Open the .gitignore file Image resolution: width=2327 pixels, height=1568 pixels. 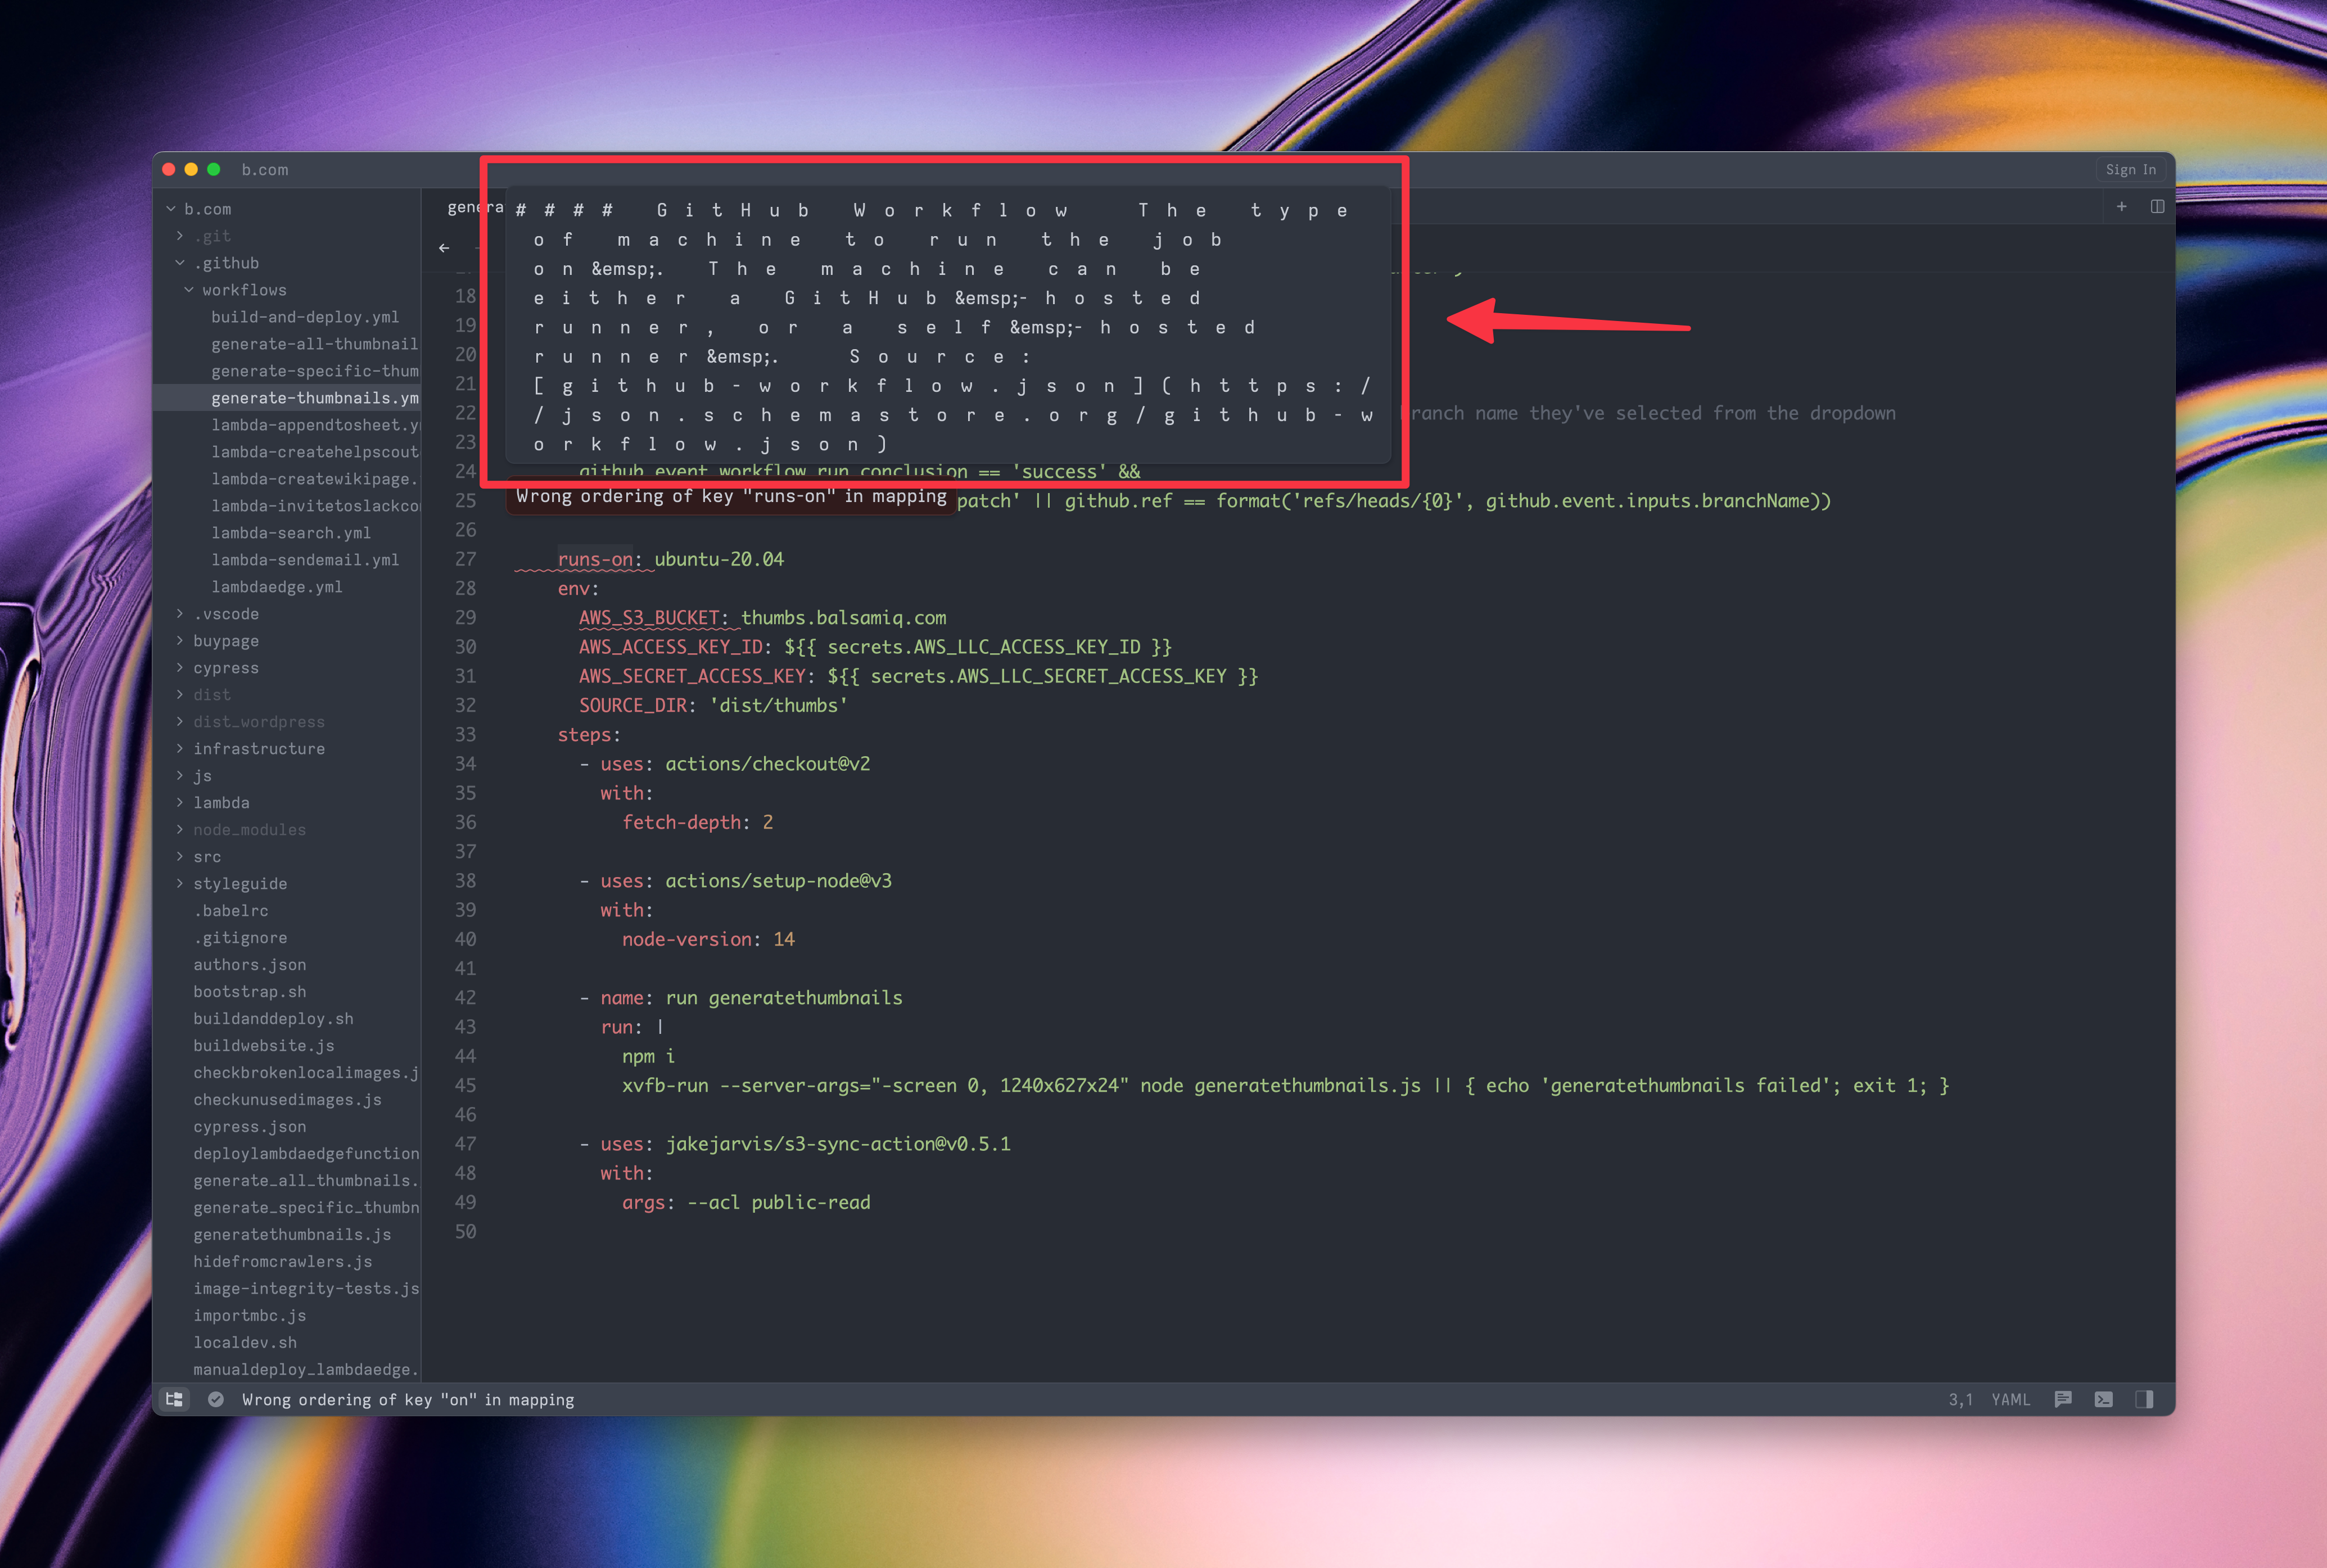tap(240, 938)
